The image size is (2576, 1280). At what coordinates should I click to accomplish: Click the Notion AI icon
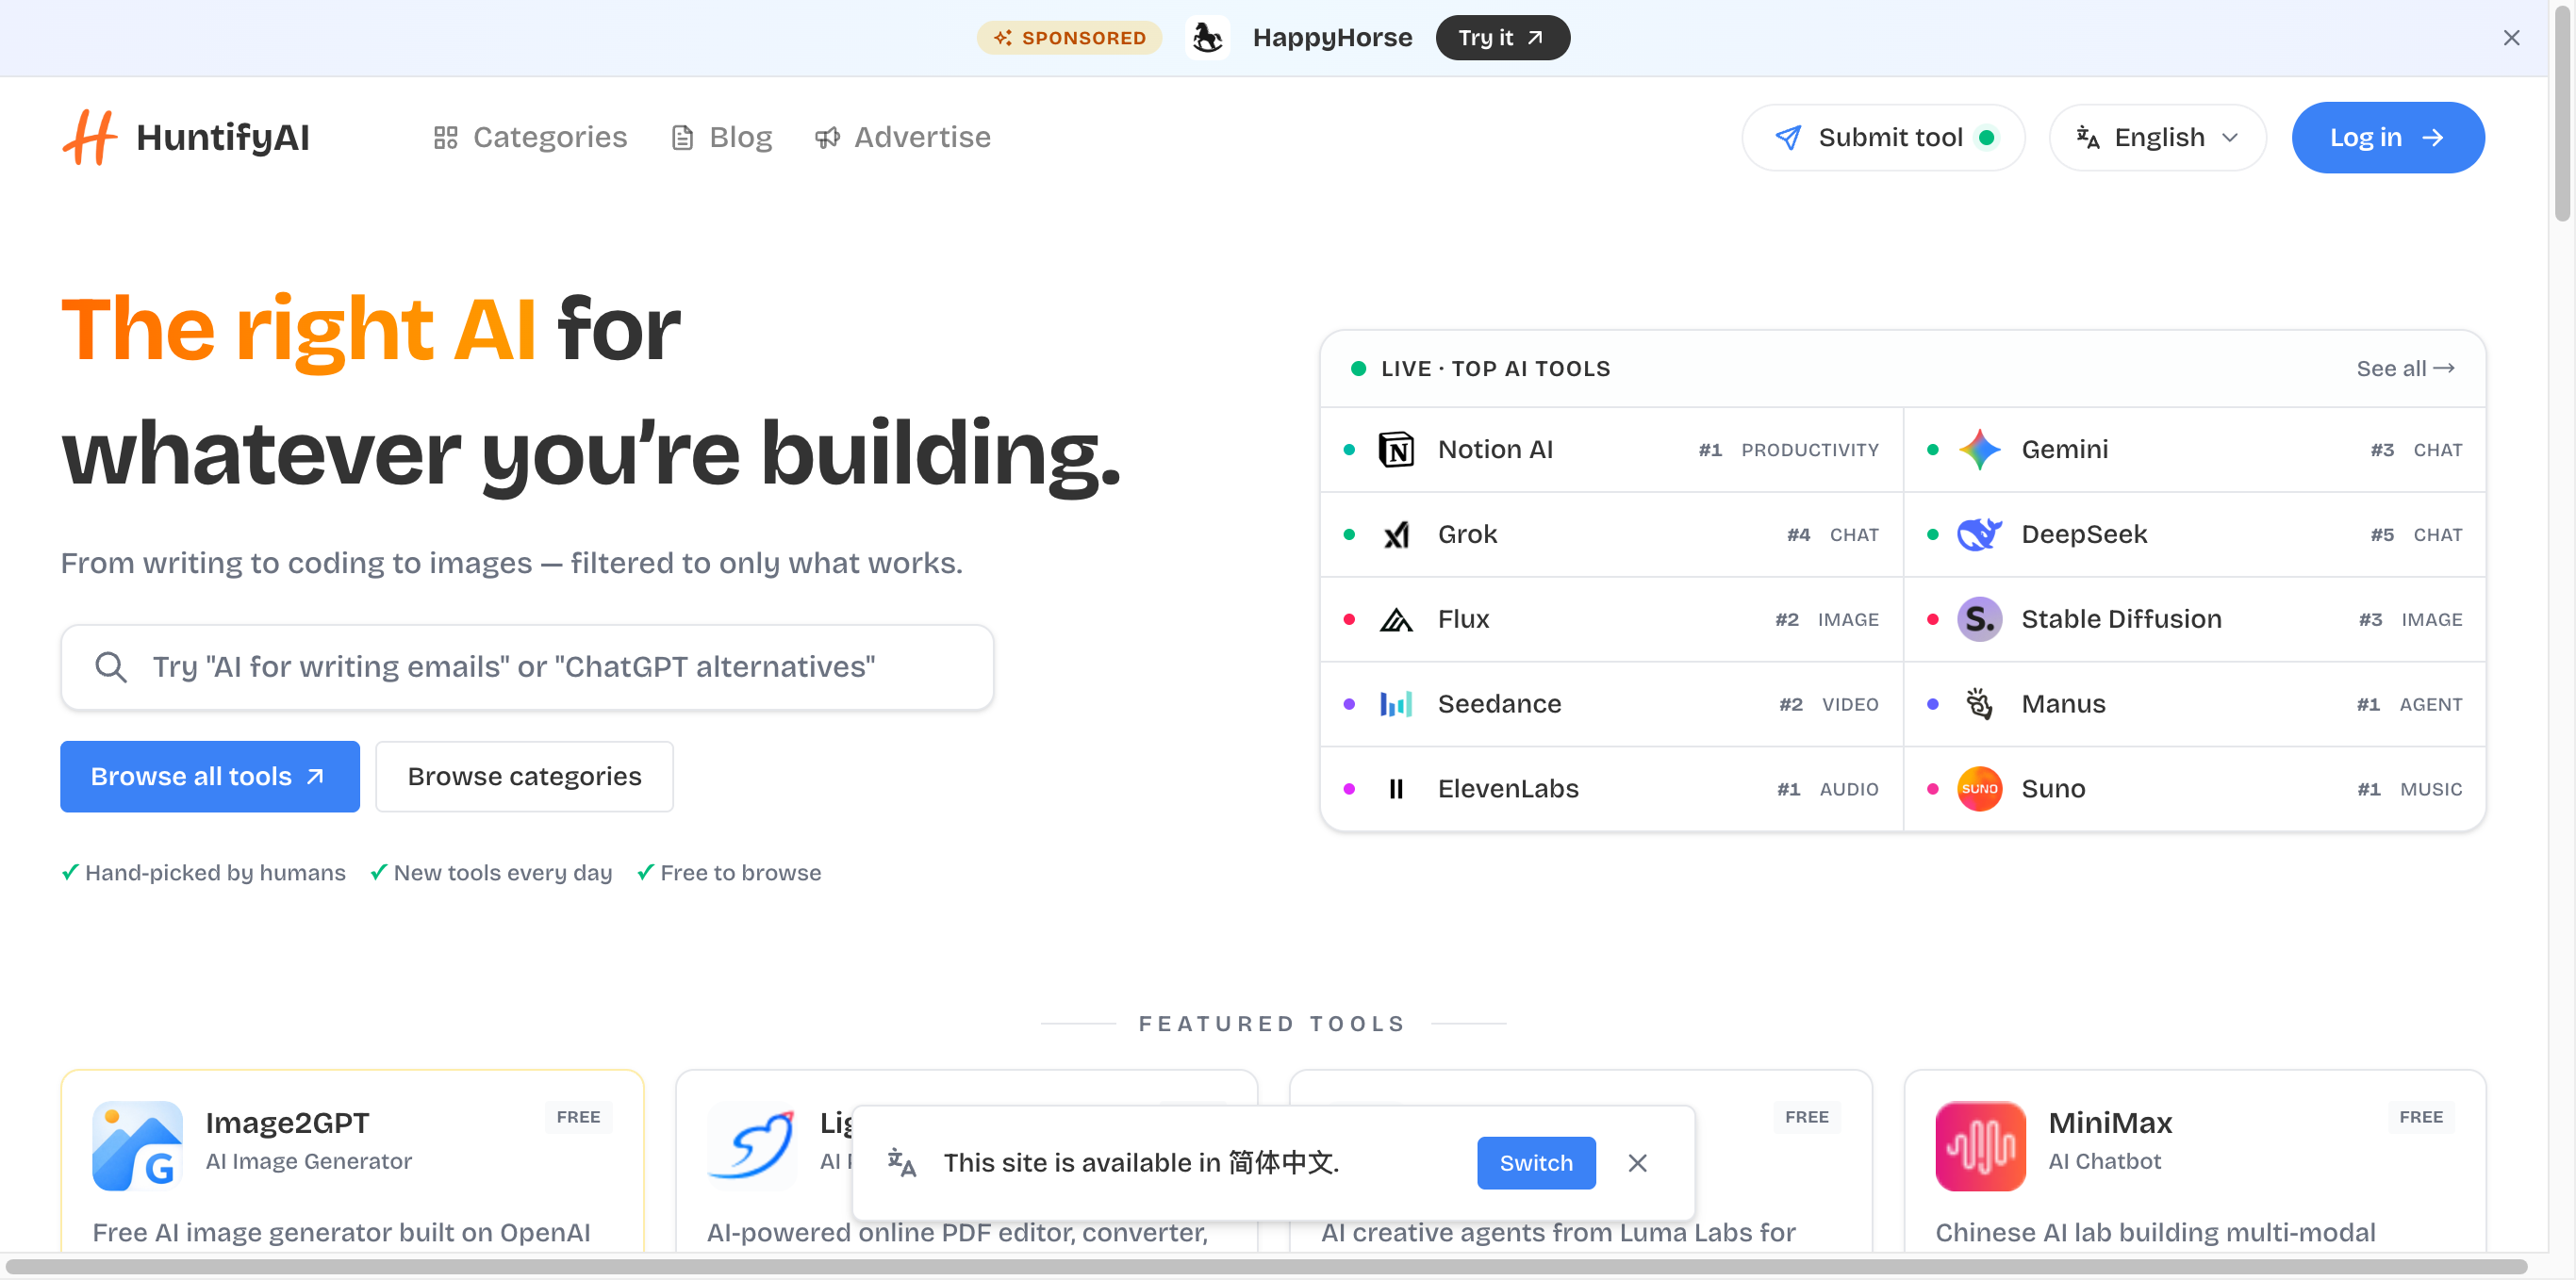pyautogui.click(x=1395, y=450)
